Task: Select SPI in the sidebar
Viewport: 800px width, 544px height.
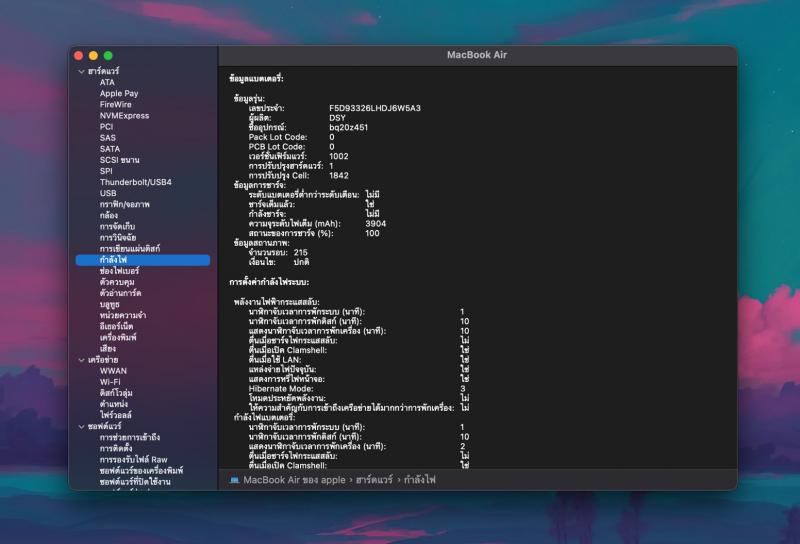Action: pyautogui.click(x=106, y=171)
